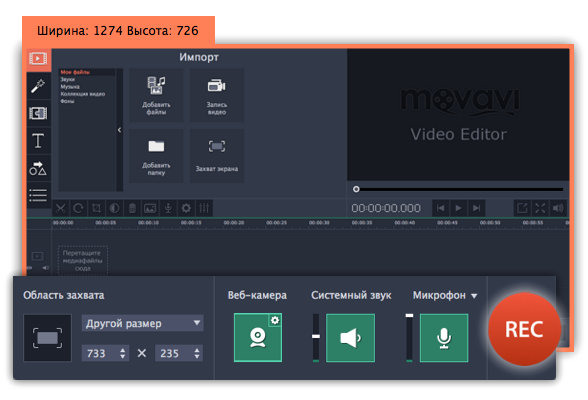Open the Filters magic wand tab
This screenshot has height=400, width=588.
click(39, 86)
